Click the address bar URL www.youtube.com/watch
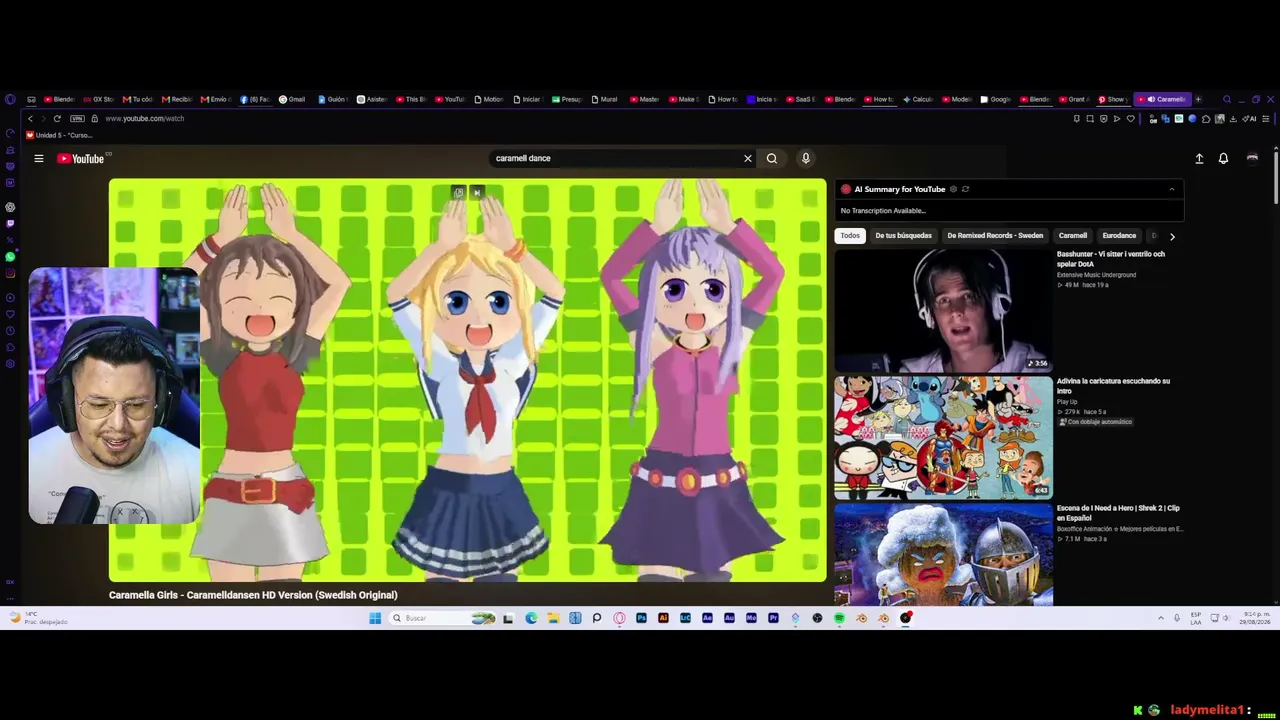Viewport: 1280px width, 720px height. pos(145,119)
